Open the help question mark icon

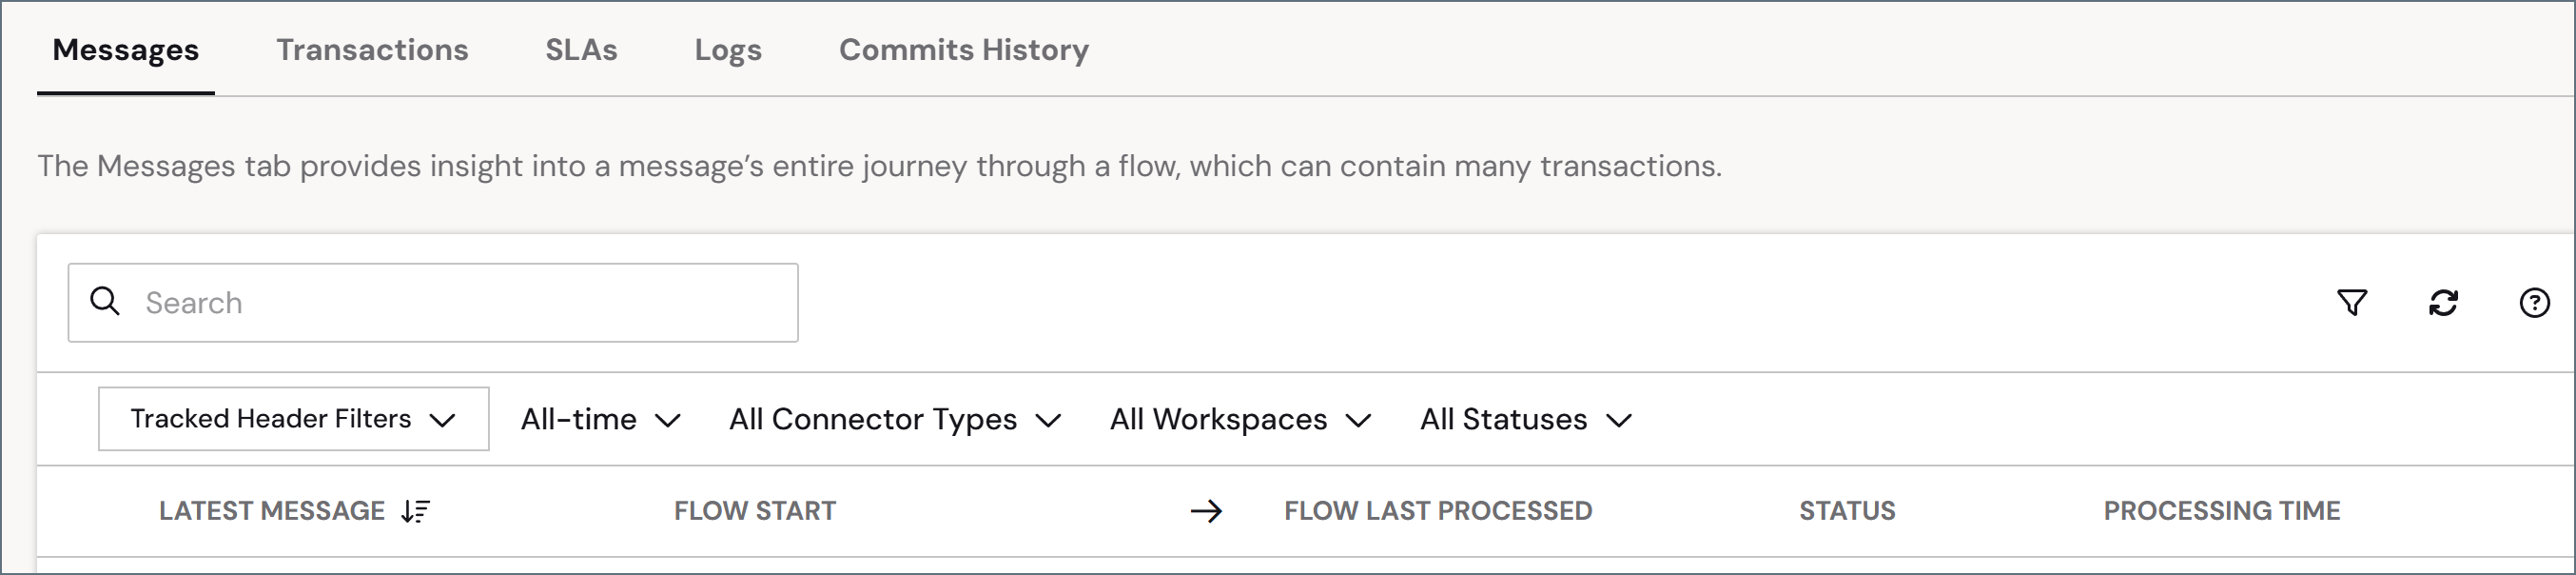click(x=2534, y=302)
